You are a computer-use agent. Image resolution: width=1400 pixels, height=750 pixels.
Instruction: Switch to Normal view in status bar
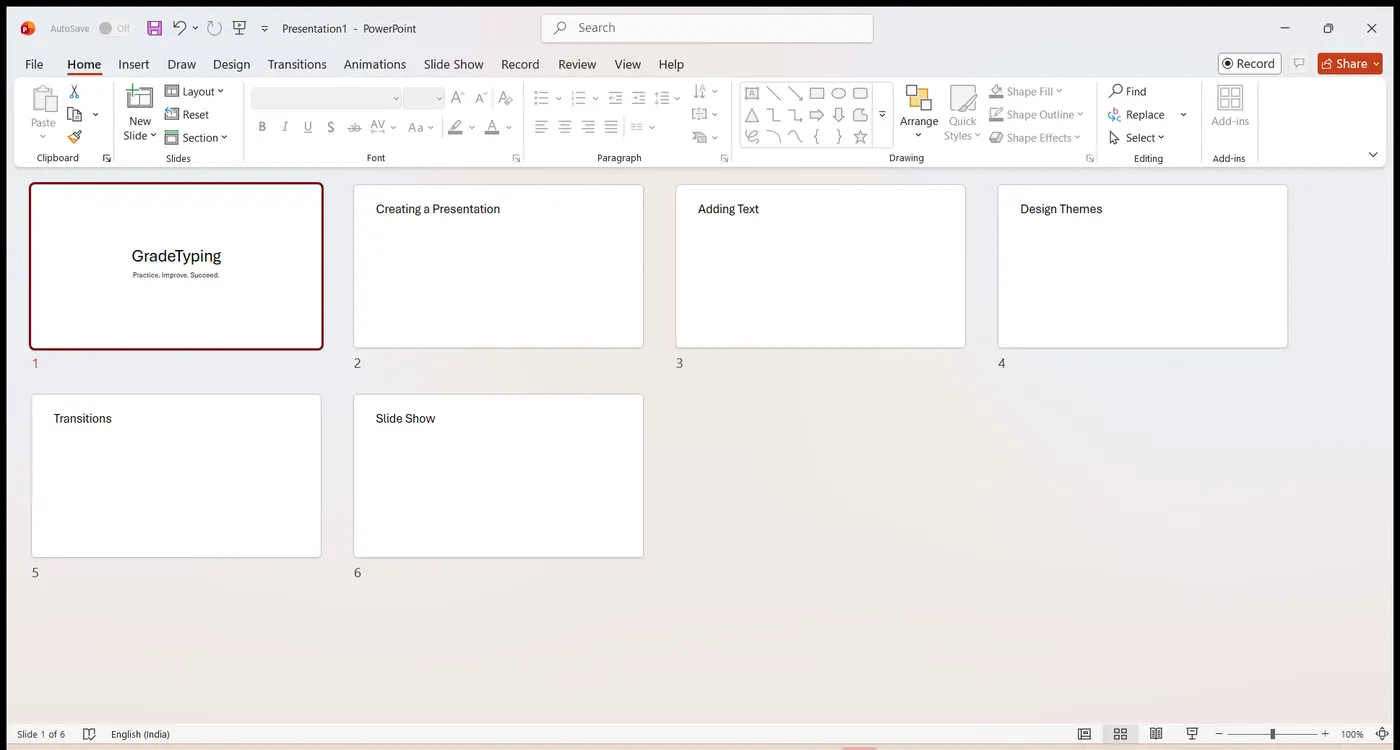coord(1084,734)
